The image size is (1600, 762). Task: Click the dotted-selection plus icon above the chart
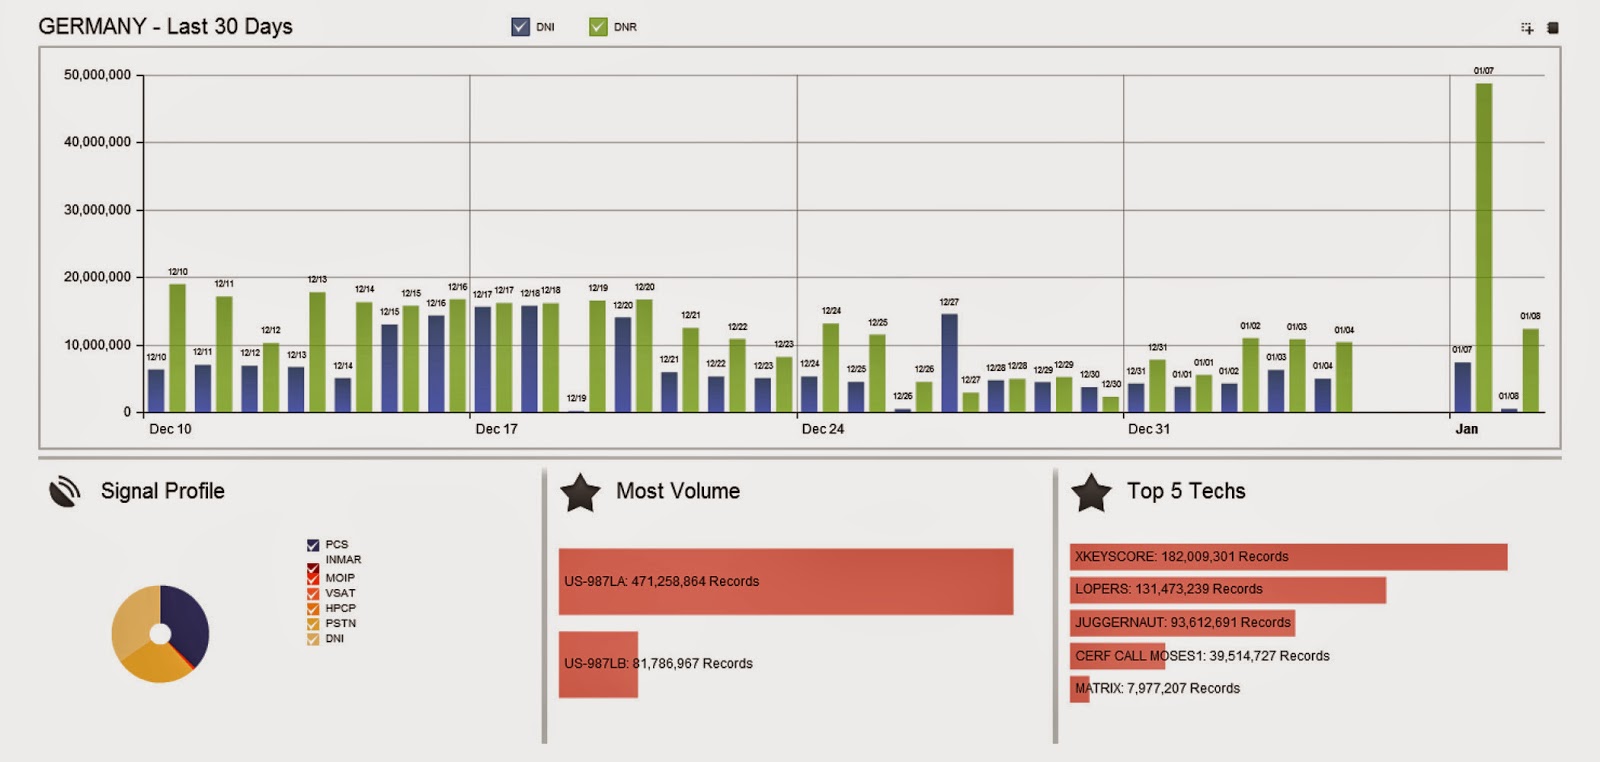pyautogui.click(x=1527, y=28)
